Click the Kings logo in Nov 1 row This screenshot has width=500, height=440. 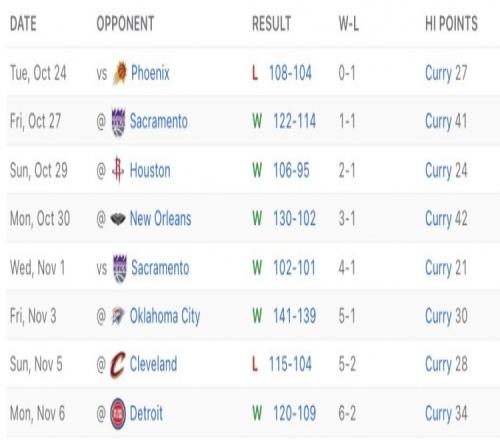click(x=120, y=268)
